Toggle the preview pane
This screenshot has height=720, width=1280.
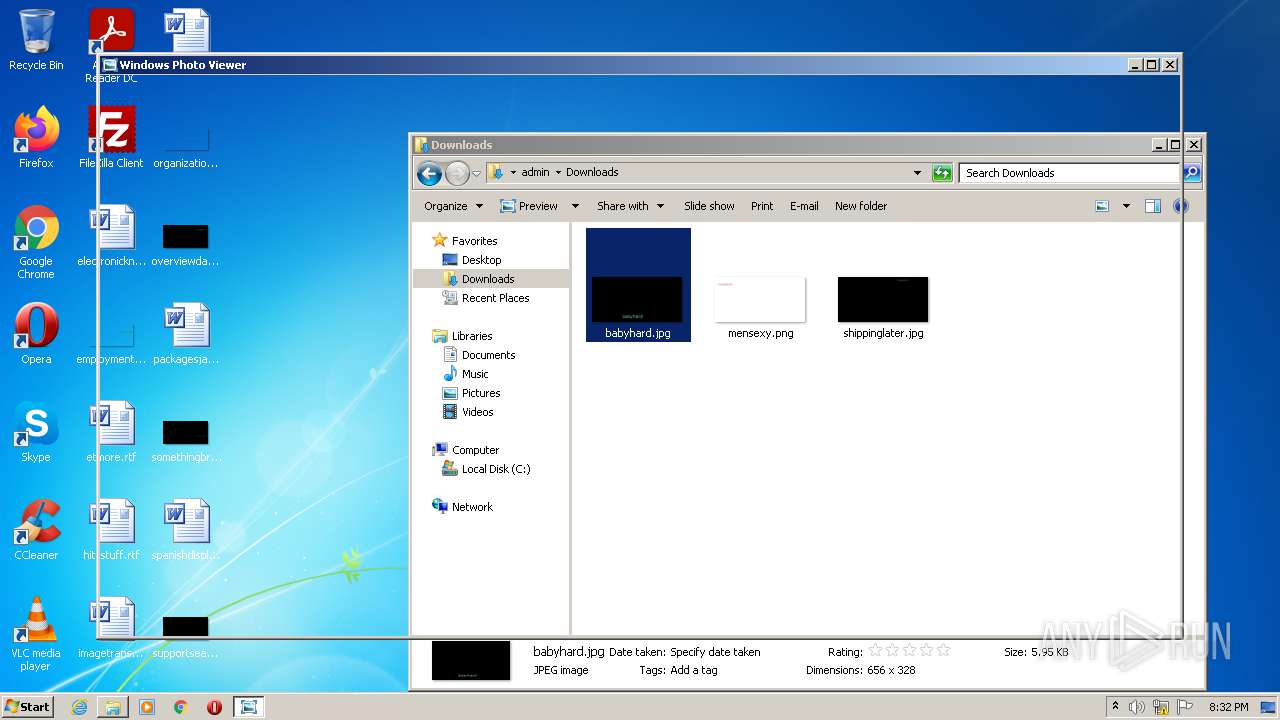coord(1152,206)
